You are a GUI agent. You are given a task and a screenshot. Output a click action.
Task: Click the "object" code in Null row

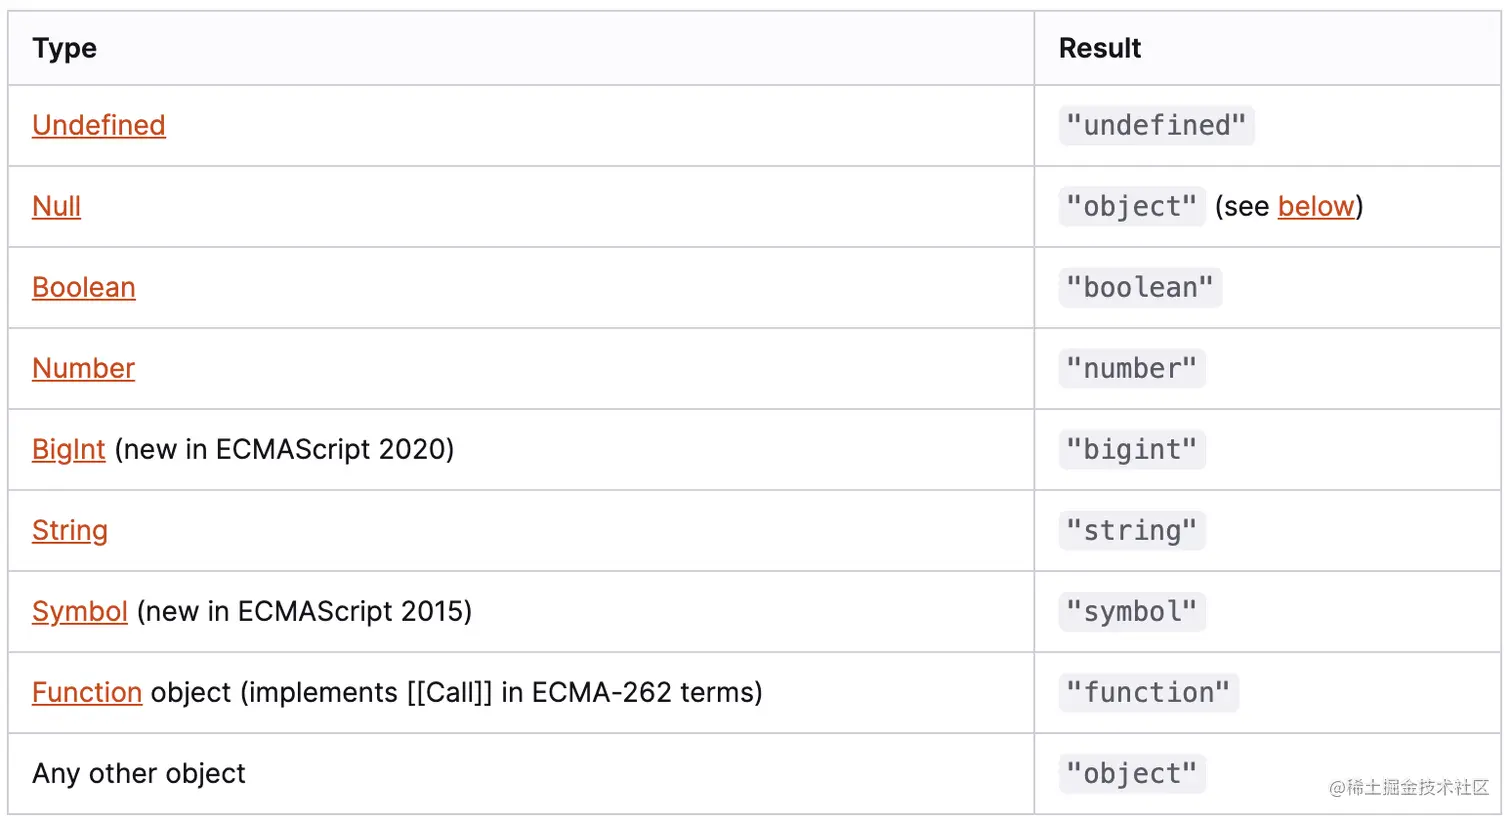[1131, 206]
